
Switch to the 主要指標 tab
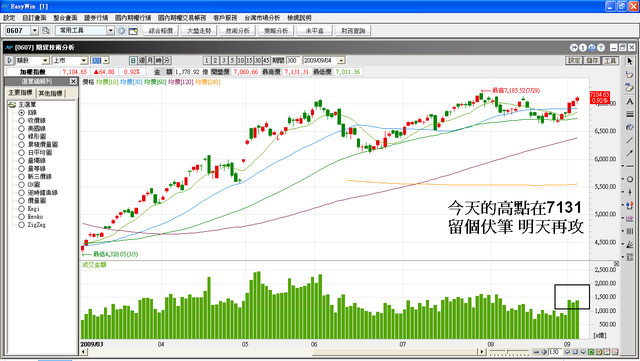20,93
